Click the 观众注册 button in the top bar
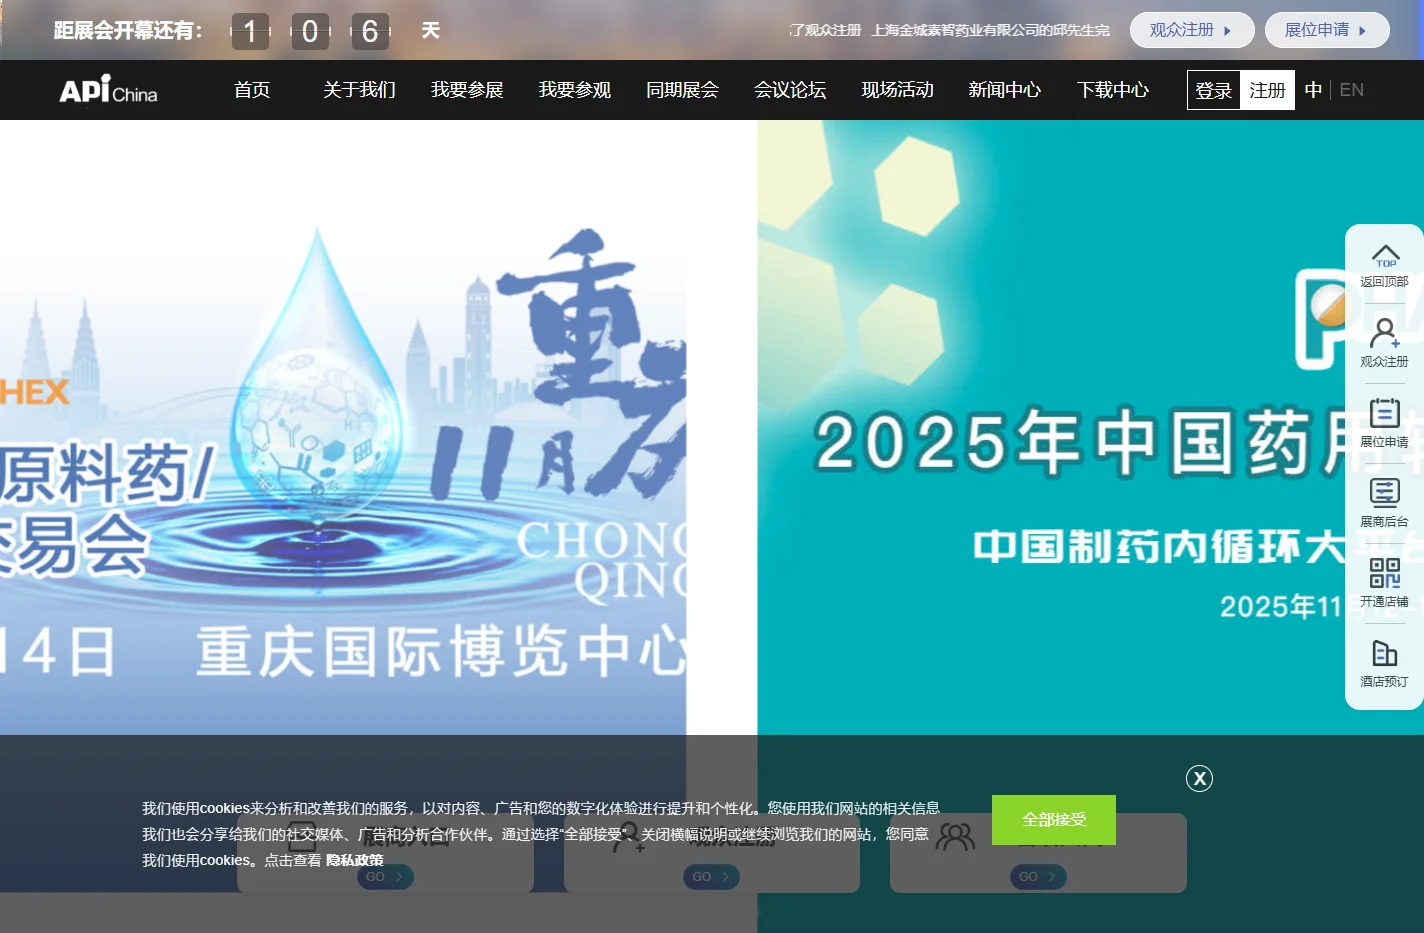The height and width of the screenshot is (933, 1424). point(1192,30)
